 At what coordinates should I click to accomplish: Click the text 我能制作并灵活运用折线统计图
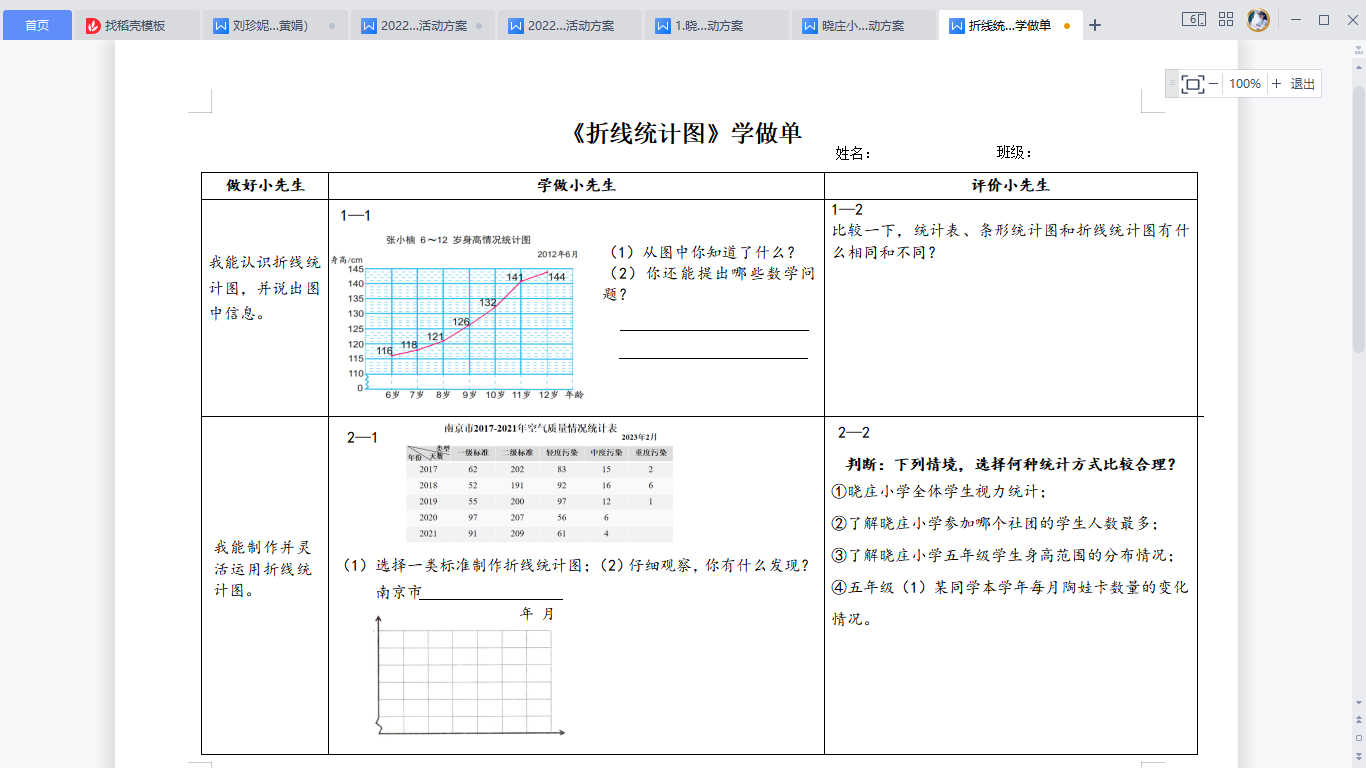click(265, 569)
